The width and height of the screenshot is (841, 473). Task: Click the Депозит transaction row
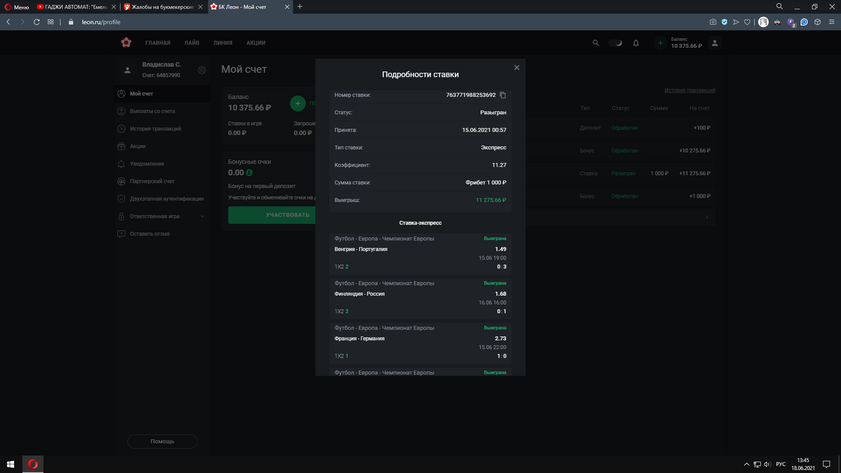click(621, 128)
